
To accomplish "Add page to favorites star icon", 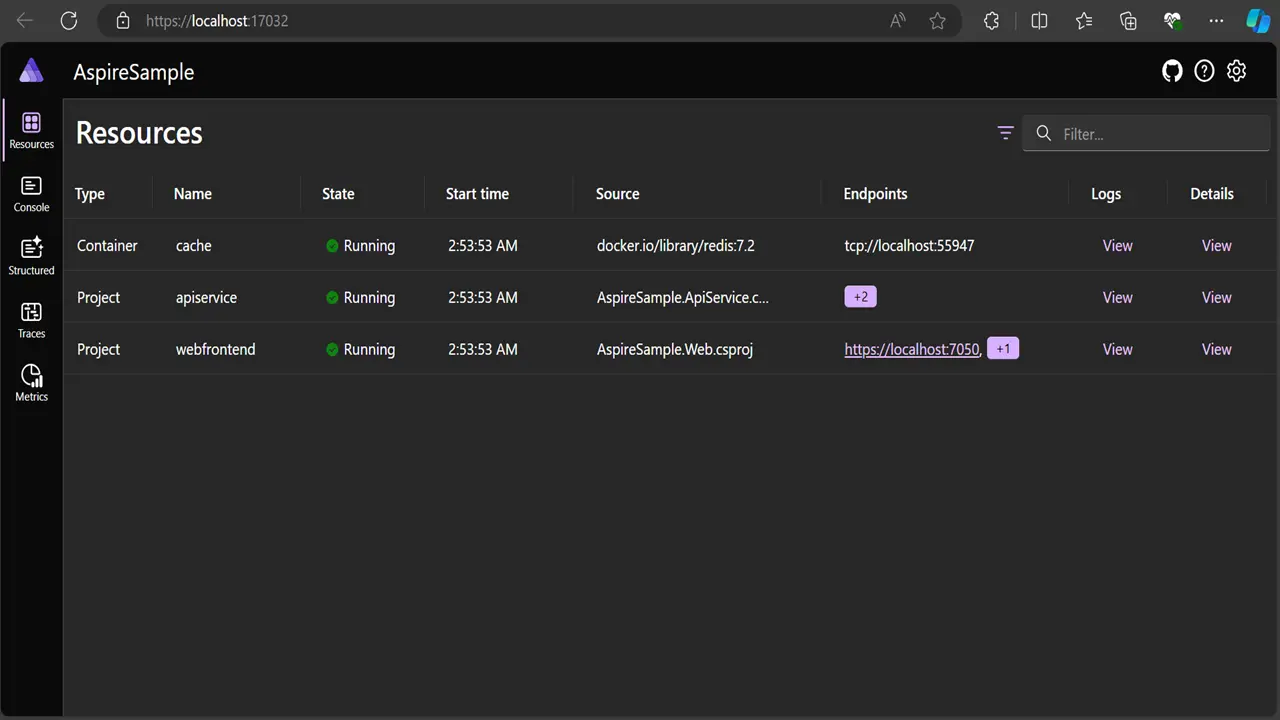I will click(x=937, y=20).
